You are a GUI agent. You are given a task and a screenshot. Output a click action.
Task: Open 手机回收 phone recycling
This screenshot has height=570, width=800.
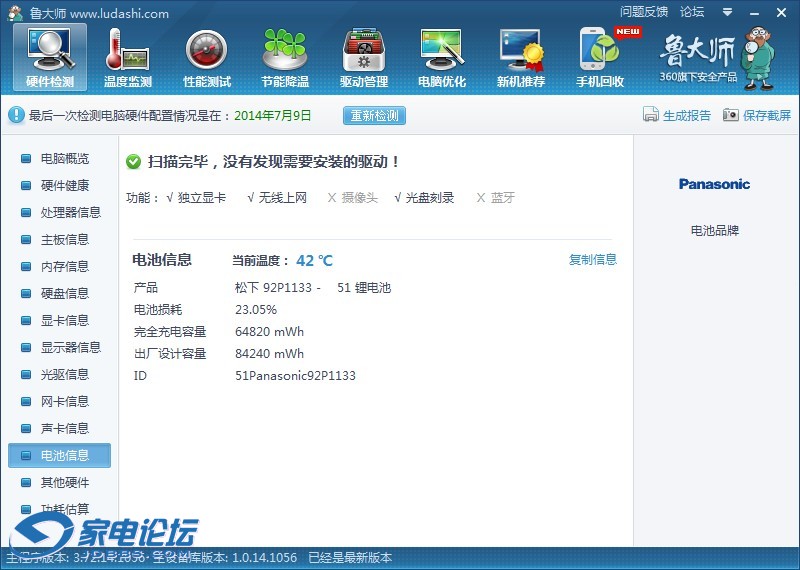[x=599, y=57]
